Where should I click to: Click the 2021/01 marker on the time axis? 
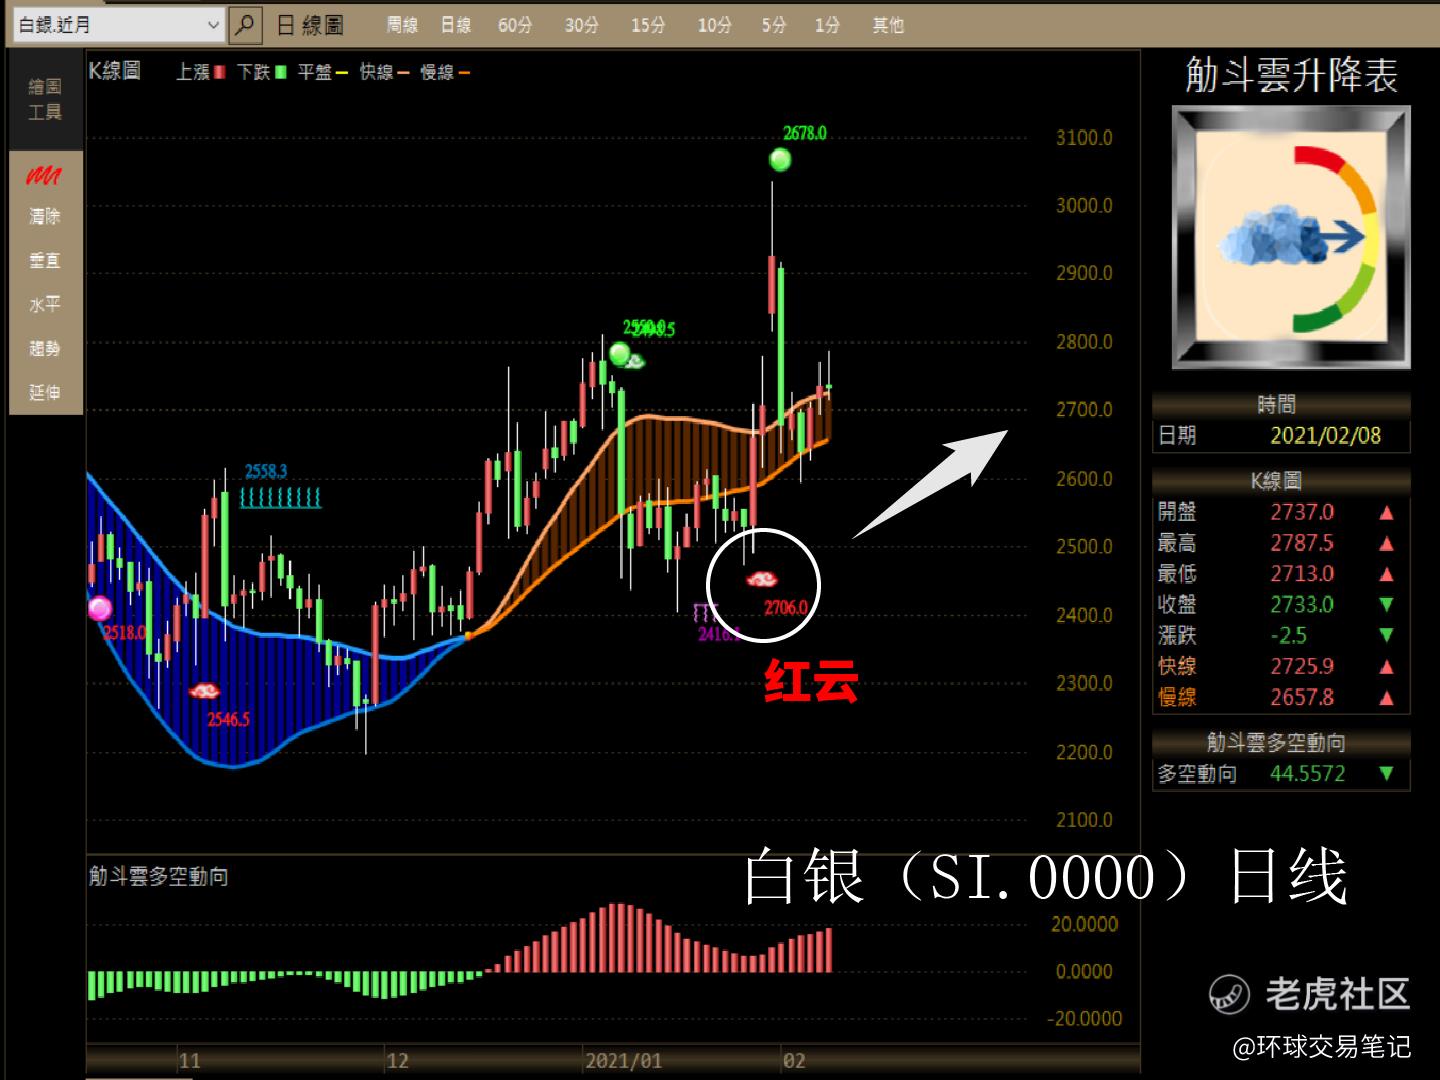point(624,1061)
